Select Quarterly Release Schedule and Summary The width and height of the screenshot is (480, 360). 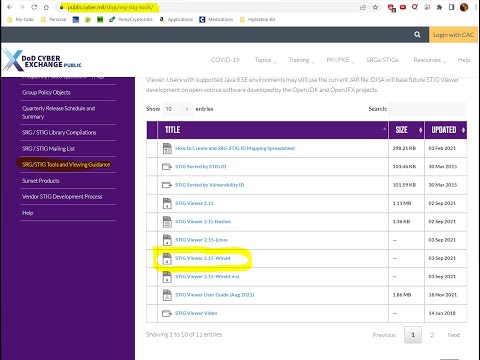59,113
